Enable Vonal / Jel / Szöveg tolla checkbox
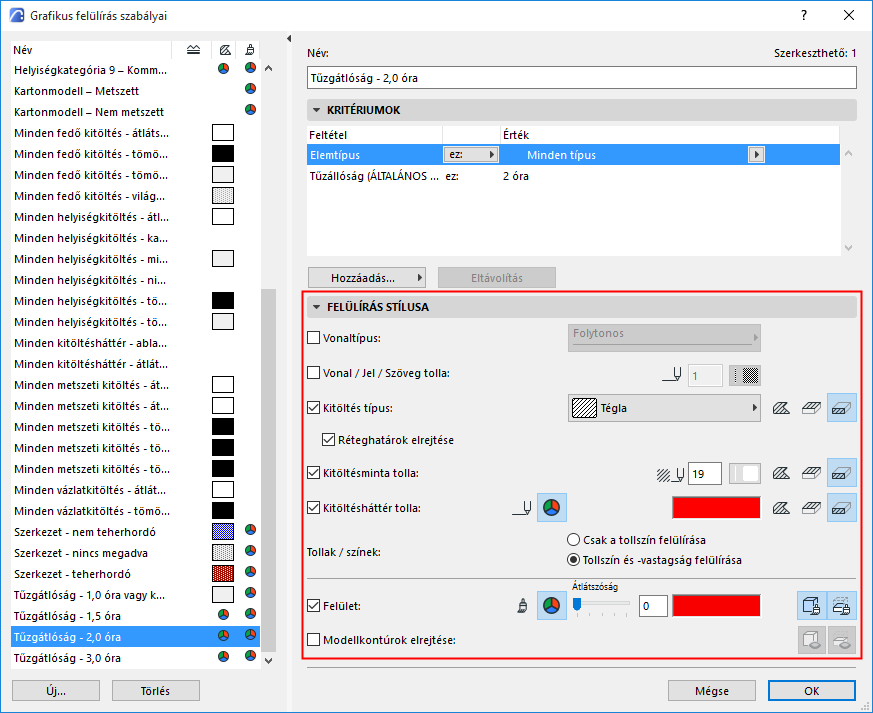873x713 pixels. [x=313, y=373]
